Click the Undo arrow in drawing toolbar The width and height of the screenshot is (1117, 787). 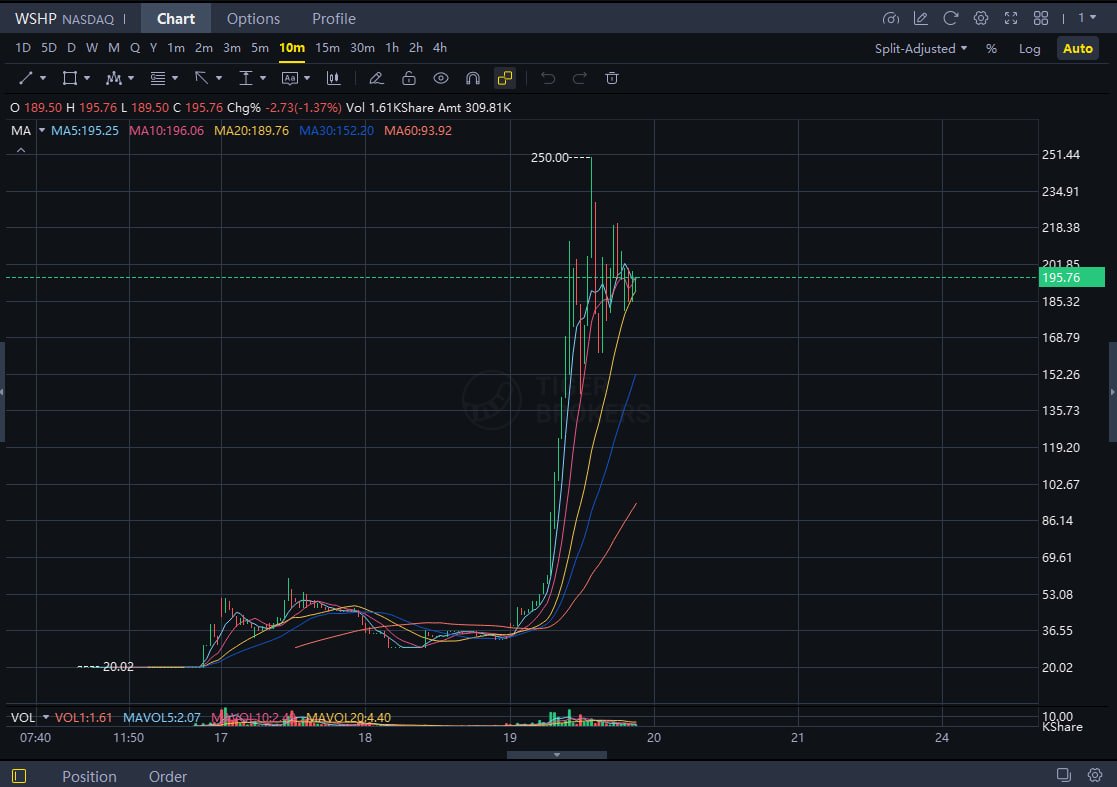tap(547, 78)
